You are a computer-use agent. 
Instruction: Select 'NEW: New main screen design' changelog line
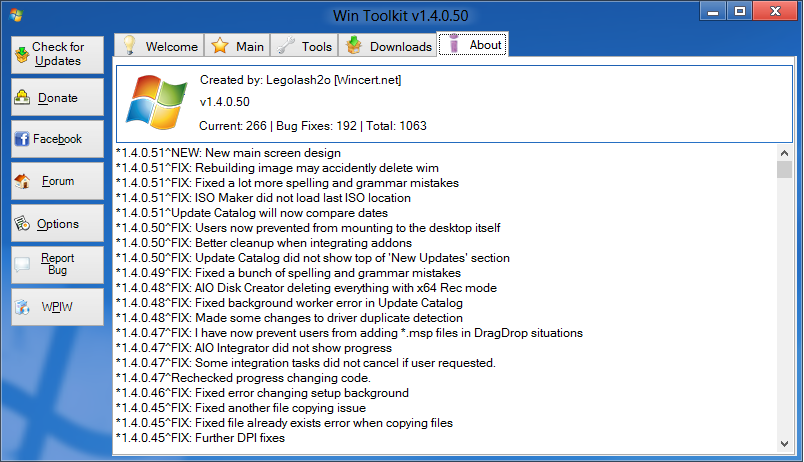(228, 153)
